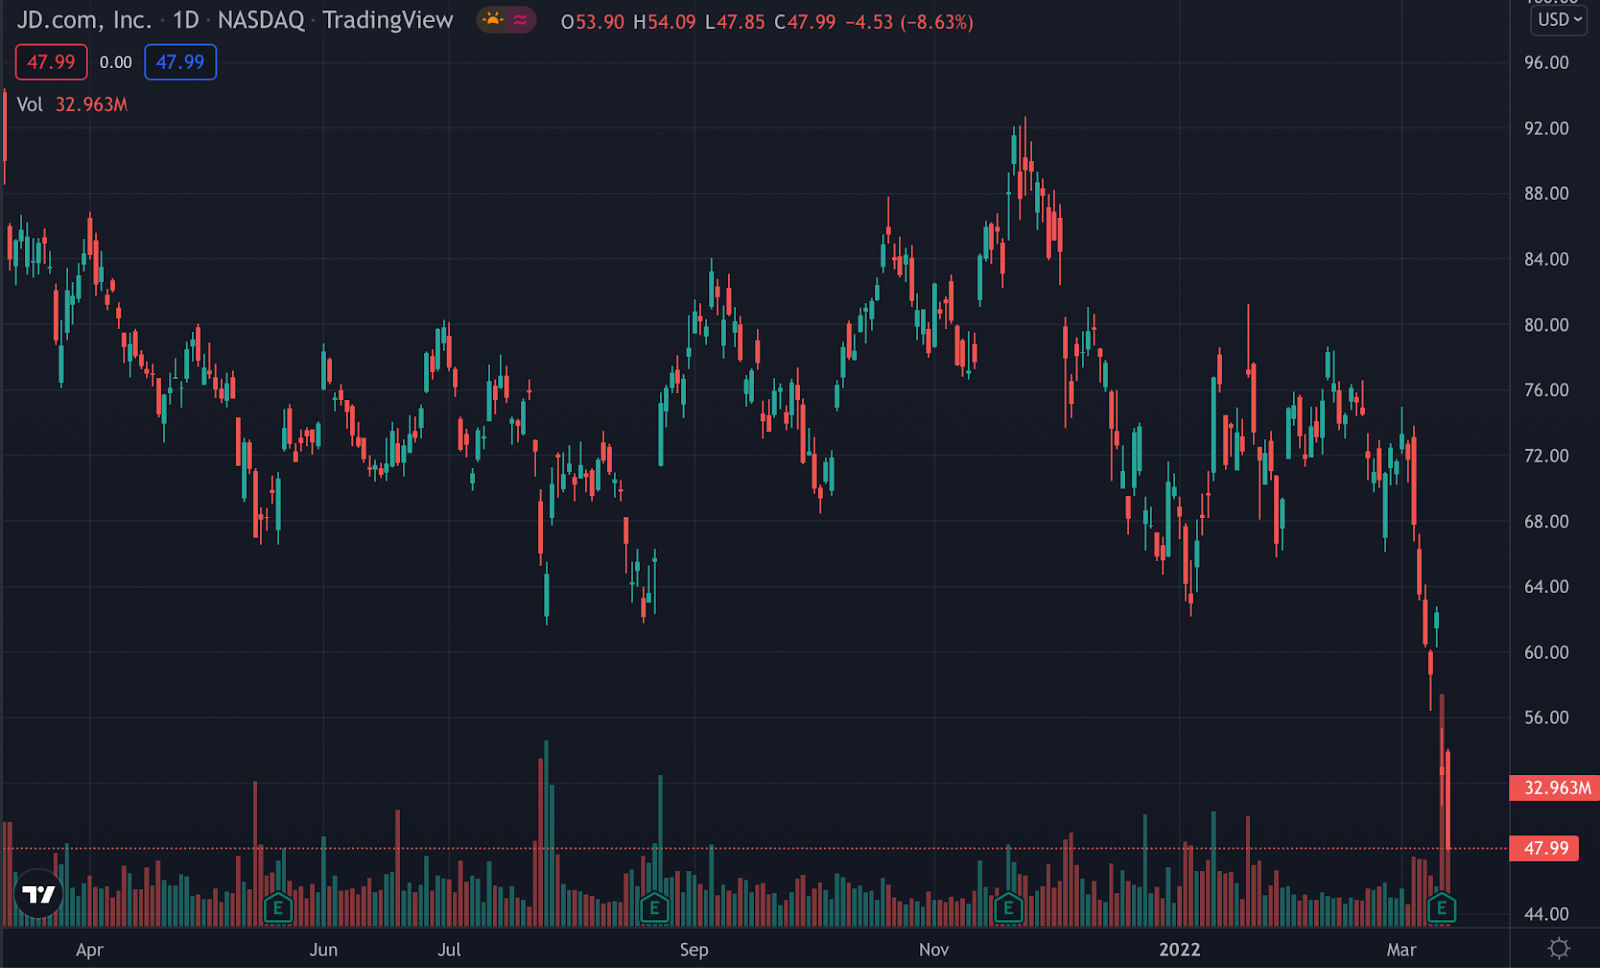Open the earnings marker after Nov
The width and height of the screenshot is (1600, 968).
click(1008, 908)
